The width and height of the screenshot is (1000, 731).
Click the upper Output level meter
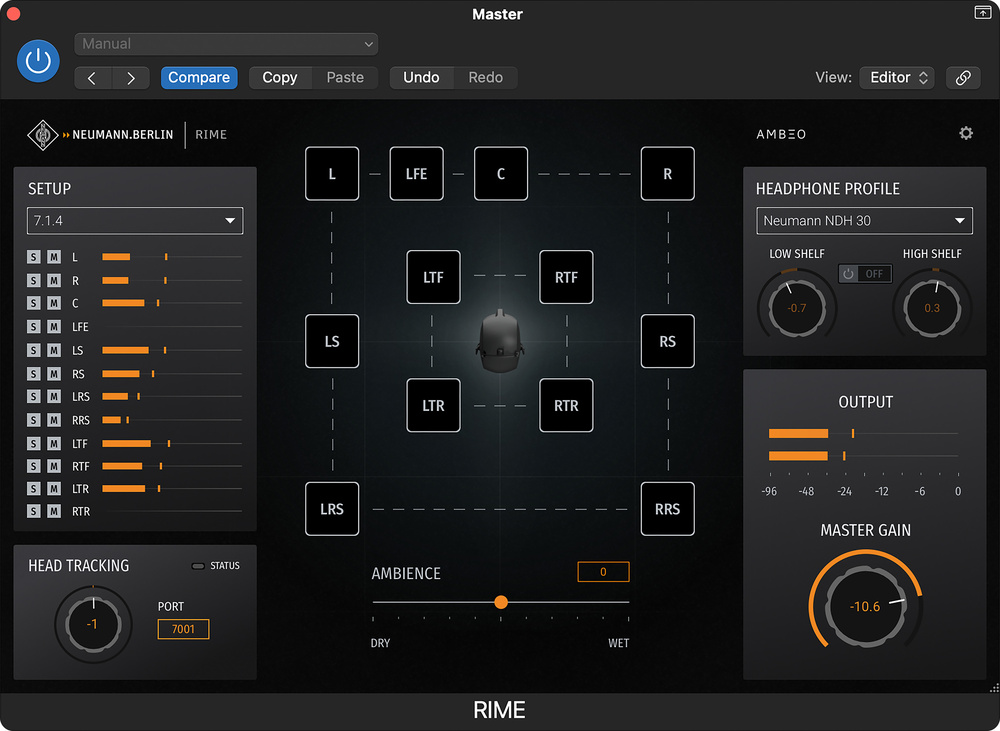tap(864, 434)
